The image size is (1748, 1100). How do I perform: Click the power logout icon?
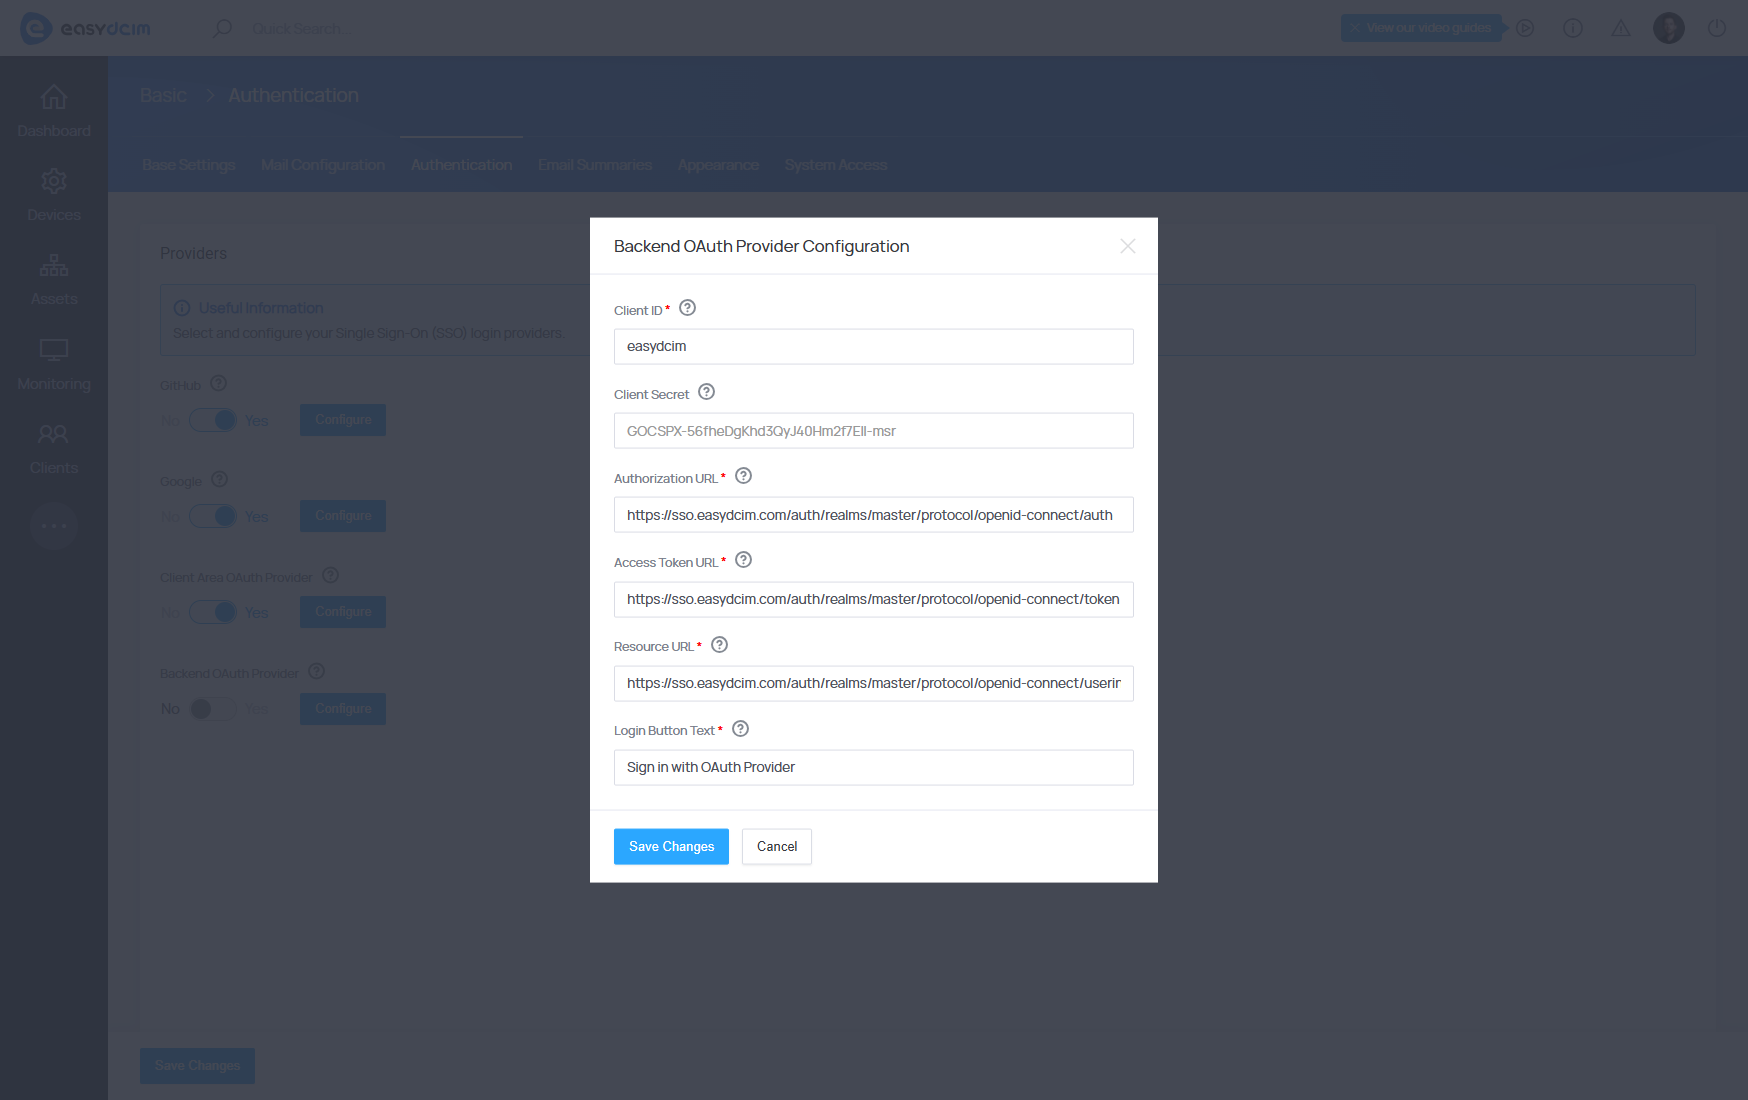[x=1717, y=28]
